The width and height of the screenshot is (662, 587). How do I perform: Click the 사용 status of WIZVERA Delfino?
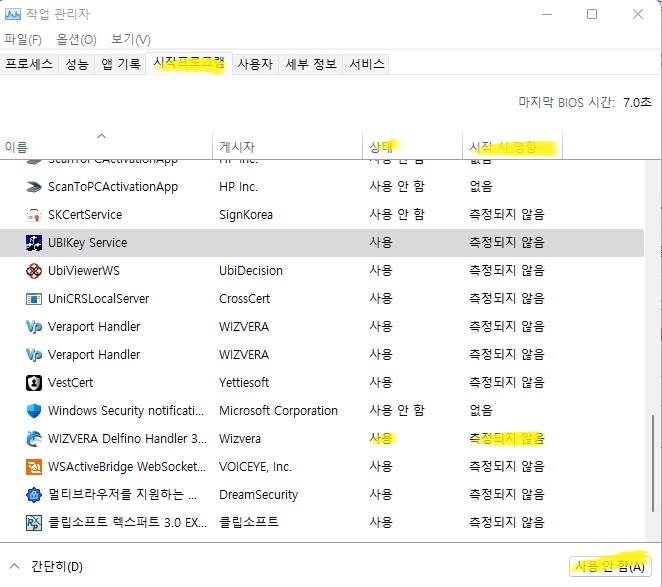[x=381, y=439]
